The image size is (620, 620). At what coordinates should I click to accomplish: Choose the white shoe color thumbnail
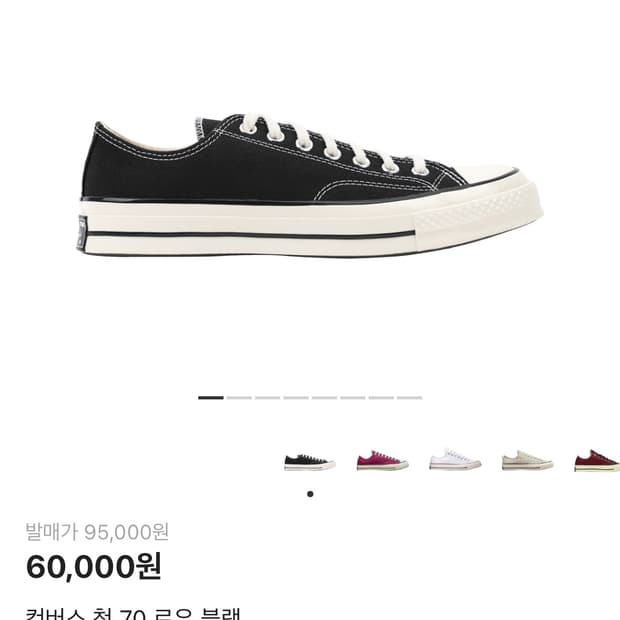click(x=455, y=459)
